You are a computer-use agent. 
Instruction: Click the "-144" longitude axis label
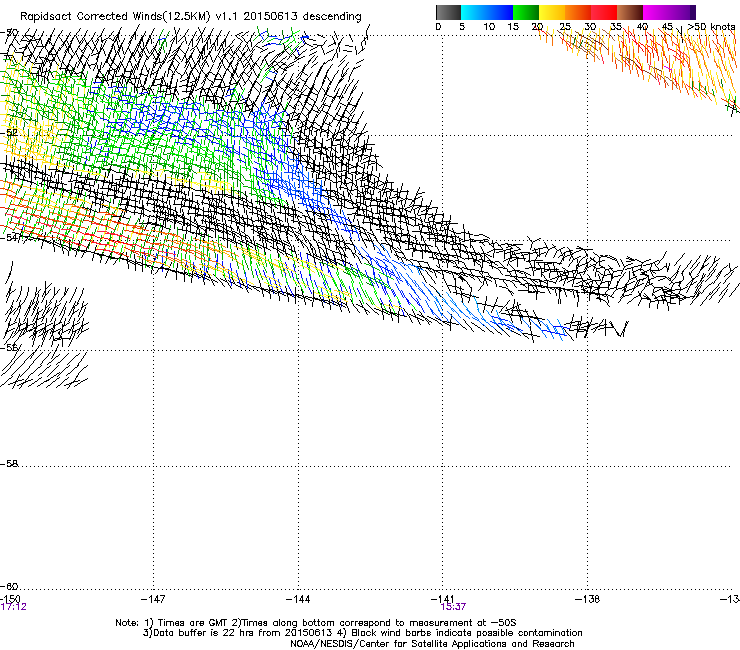click(x=298, y=599)
